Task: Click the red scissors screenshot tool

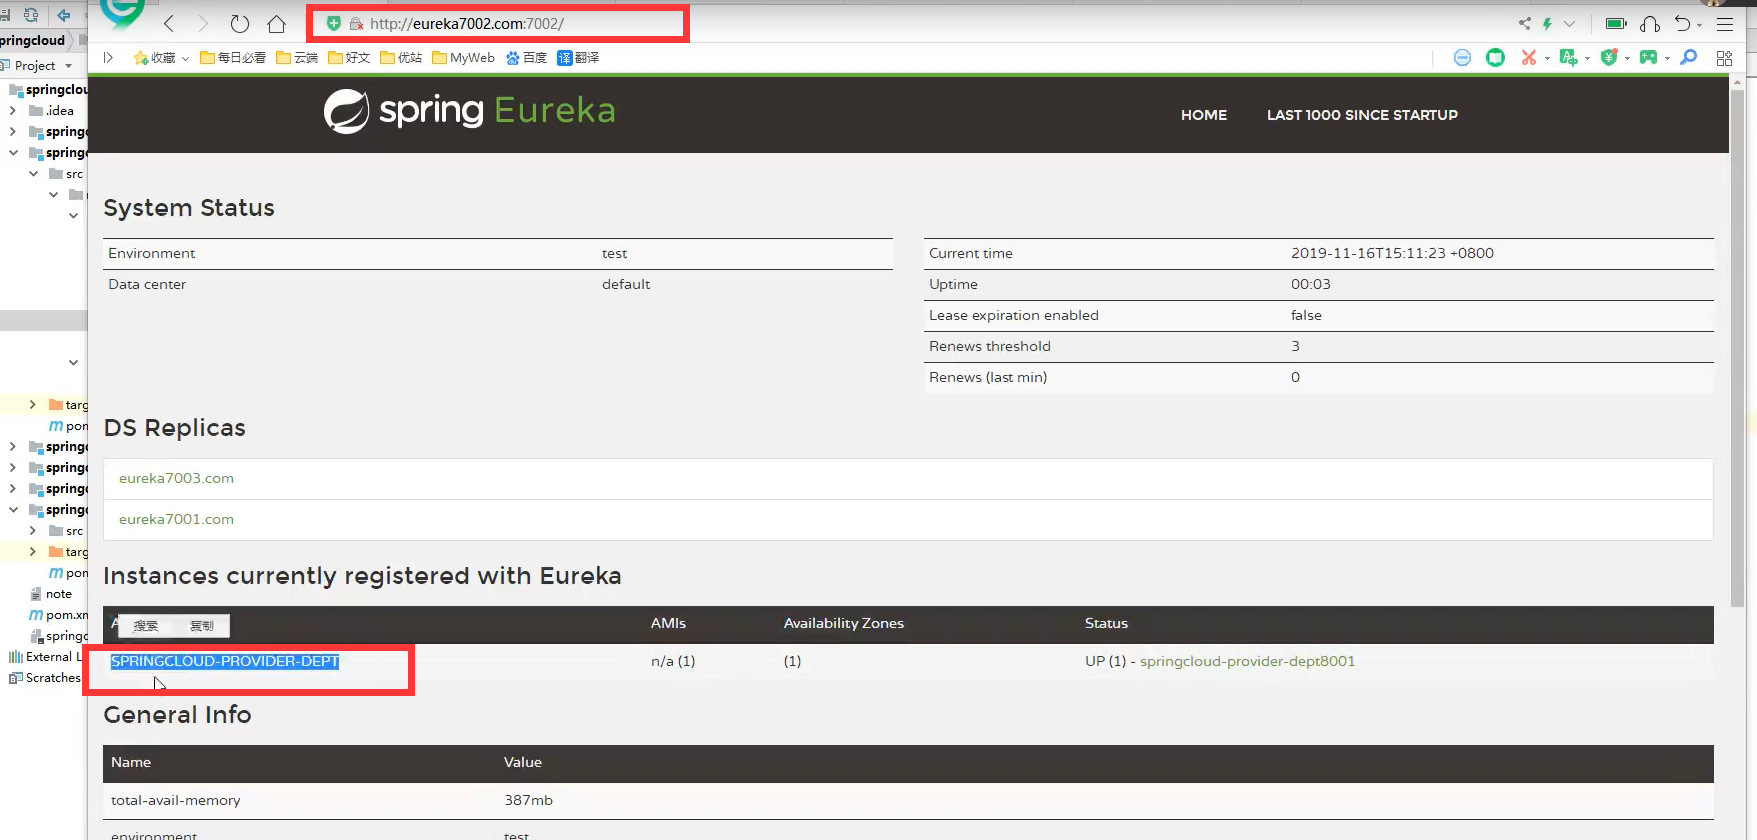Action: [1528, 57]
